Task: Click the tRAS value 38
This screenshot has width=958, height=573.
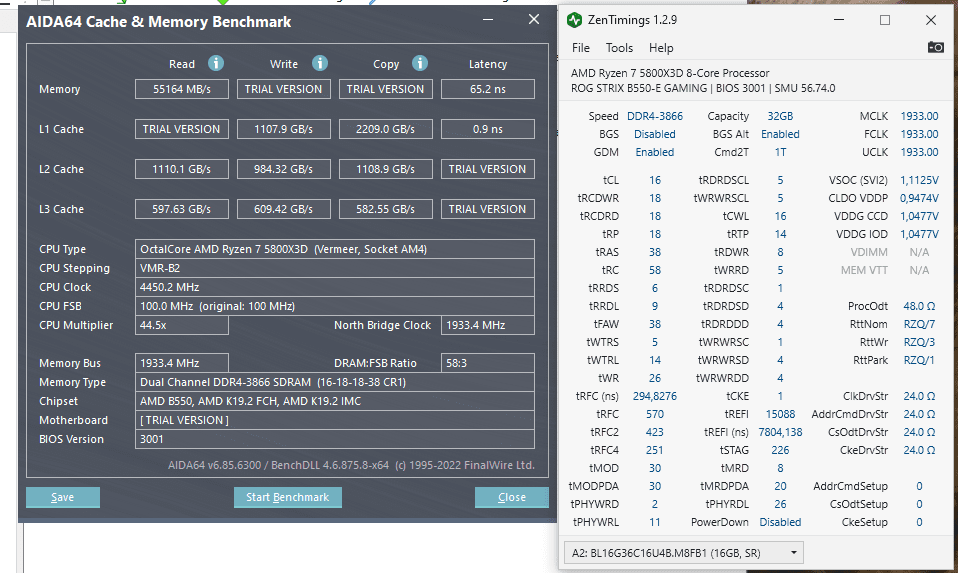Action: (x=654, y=252)
